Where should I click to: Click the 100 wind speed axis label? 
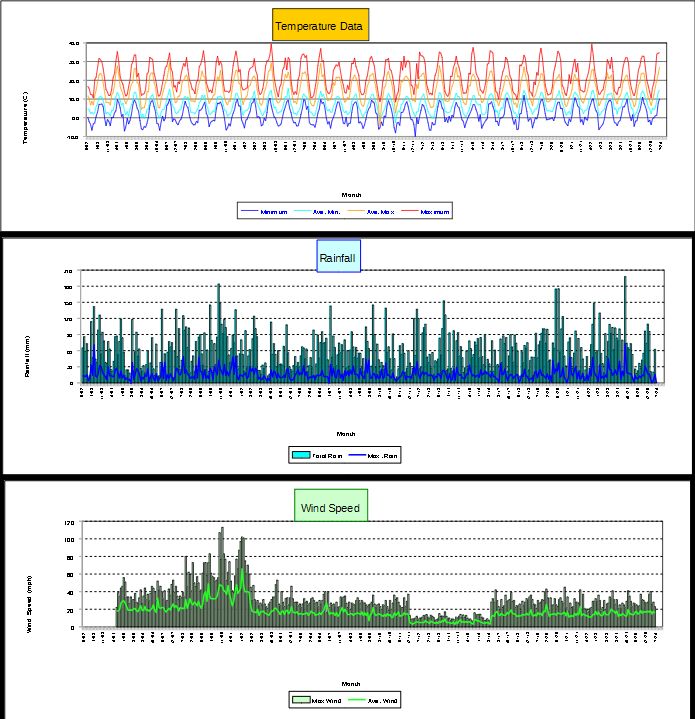coord(69,540)
